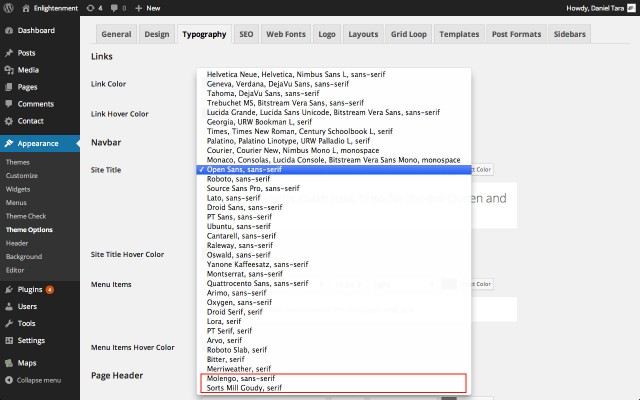Open the Grid Loop tab

409,34
